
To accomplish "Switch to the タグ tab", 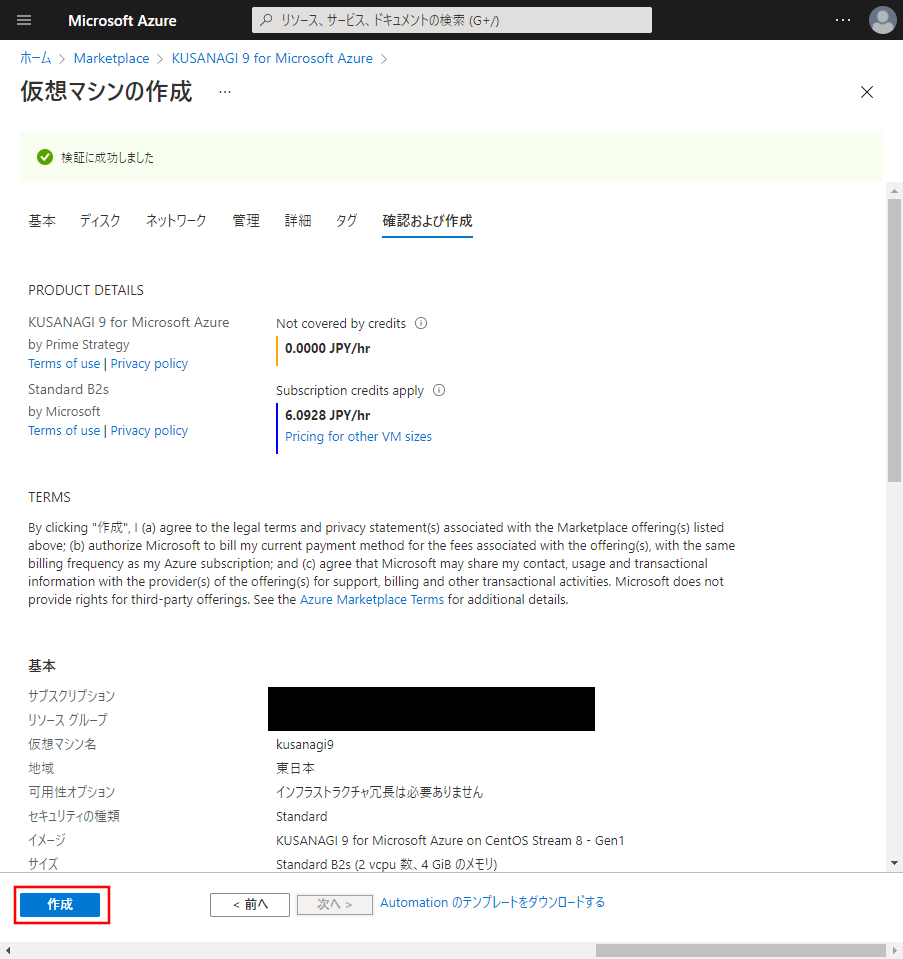I will (346, 221).
